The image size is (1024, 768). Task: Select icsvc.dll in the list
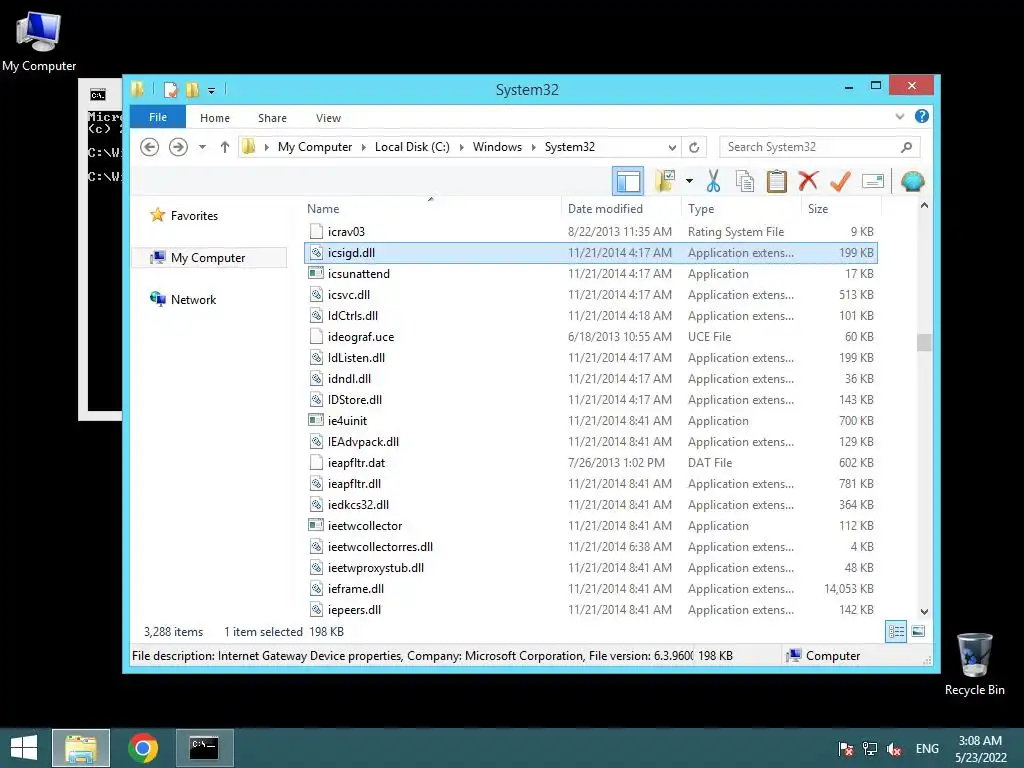pos(590,295)
